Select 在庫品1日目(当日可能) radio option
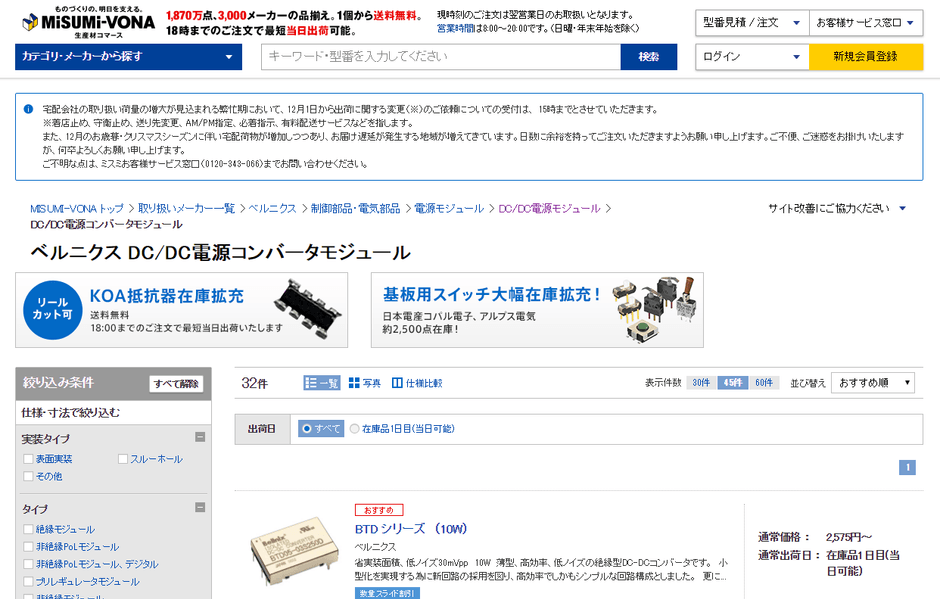This screenshot has height=599, width=940. click(354, 429)
